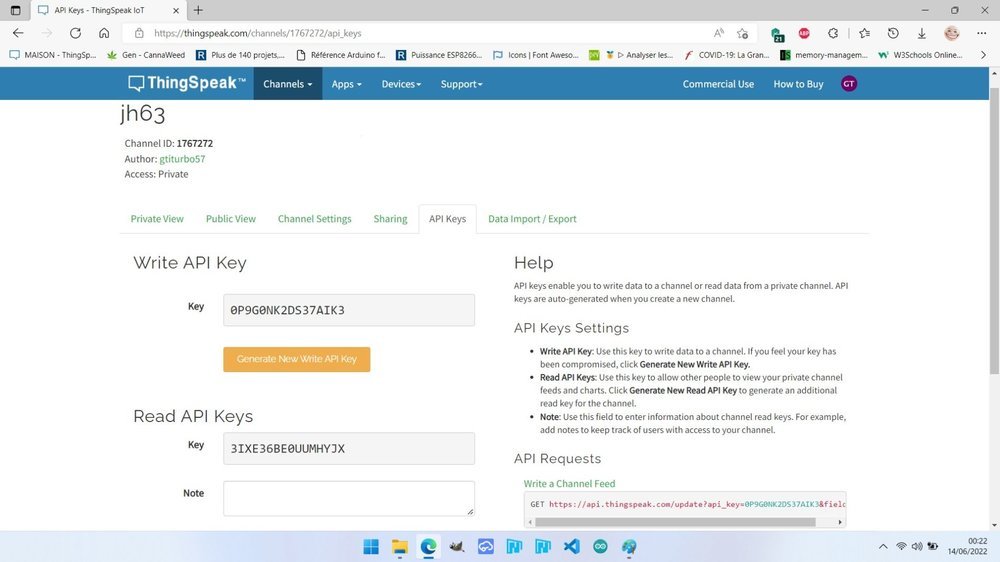Screen dimensions: 1000x562
Task: Click the Read API Key field
Action: [349, 448]
